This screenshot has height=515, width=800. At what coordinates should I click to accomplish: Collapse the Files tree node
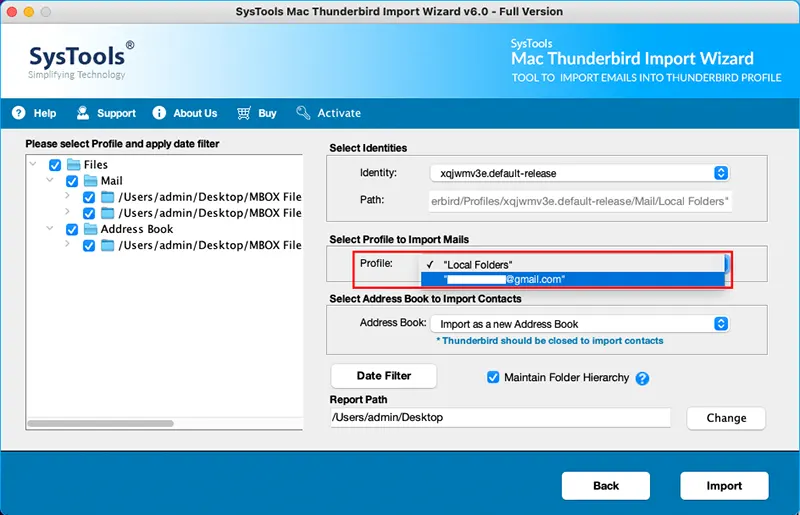pos(33,164)
